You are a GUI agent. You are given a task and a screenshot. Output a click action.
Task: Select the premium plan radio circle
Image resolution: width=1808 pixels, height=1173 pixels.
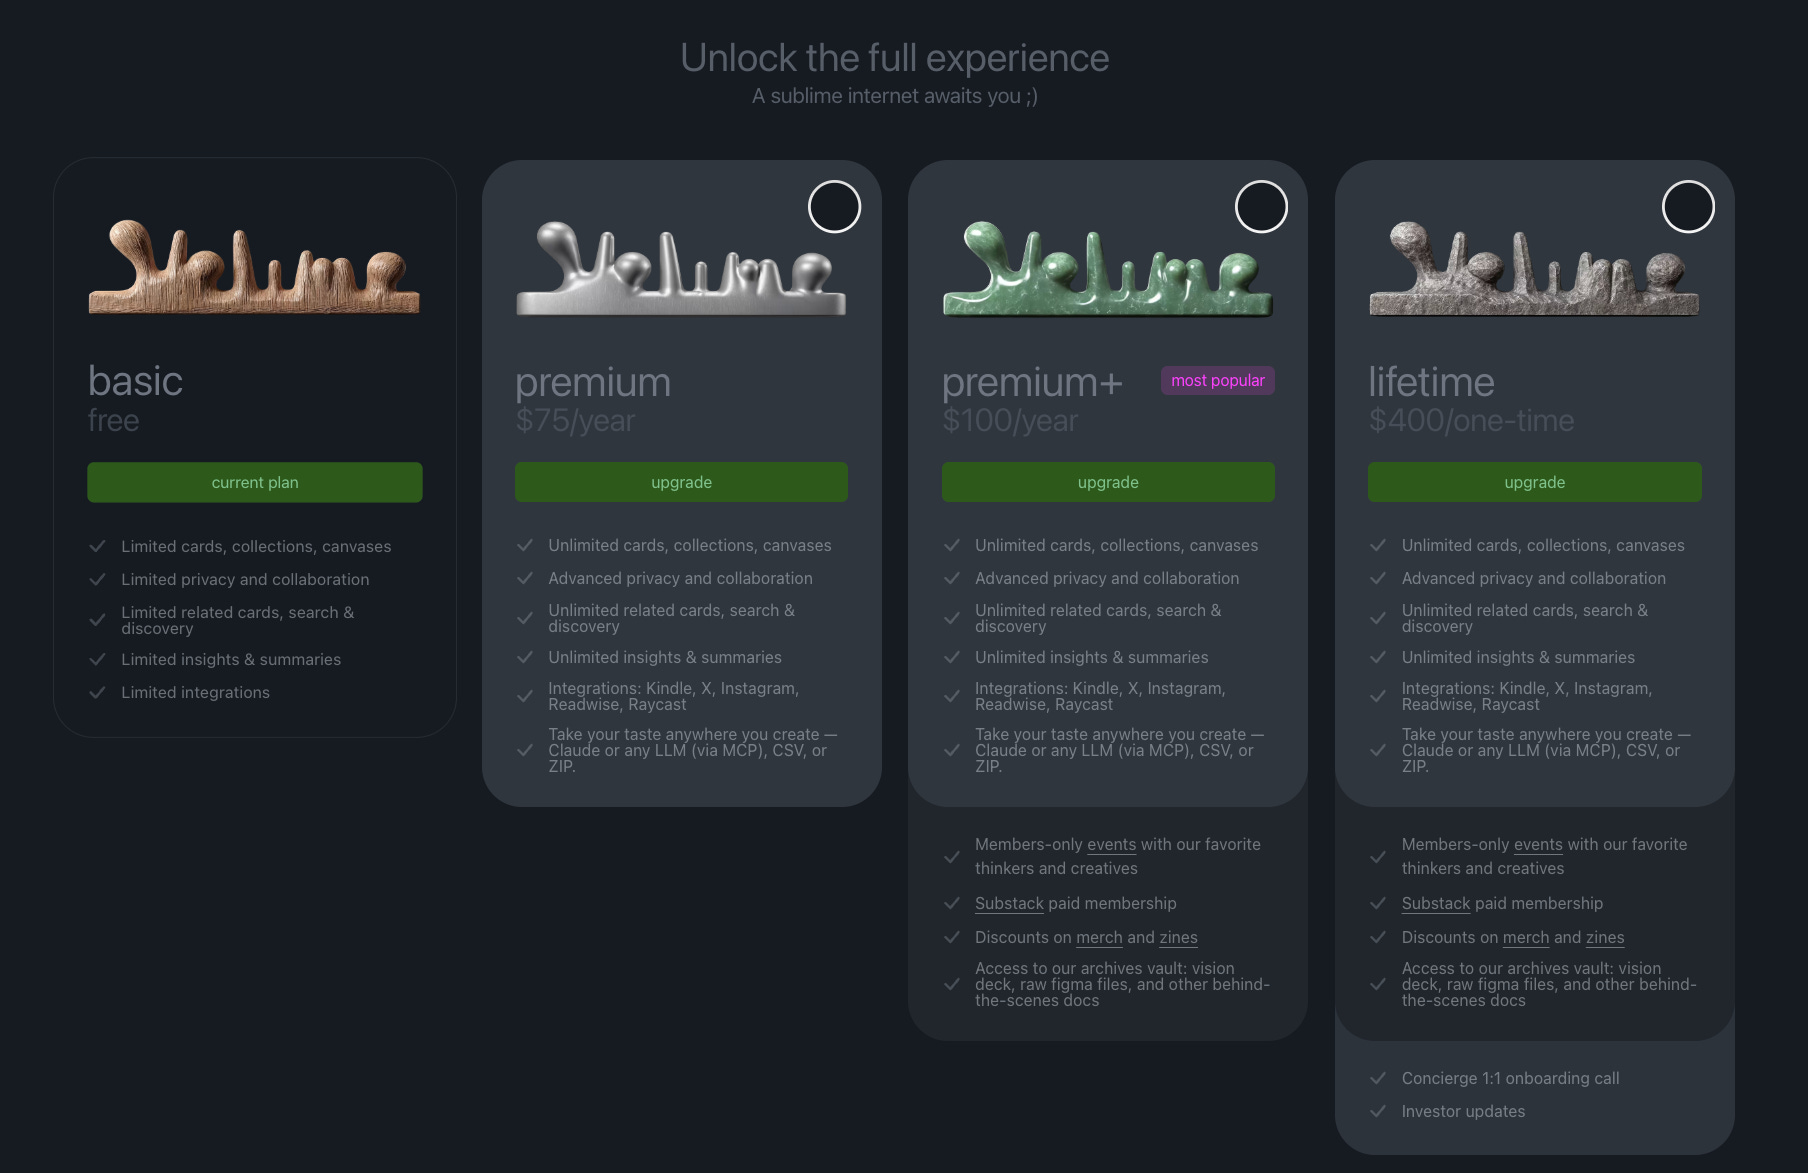click(834, 207)
